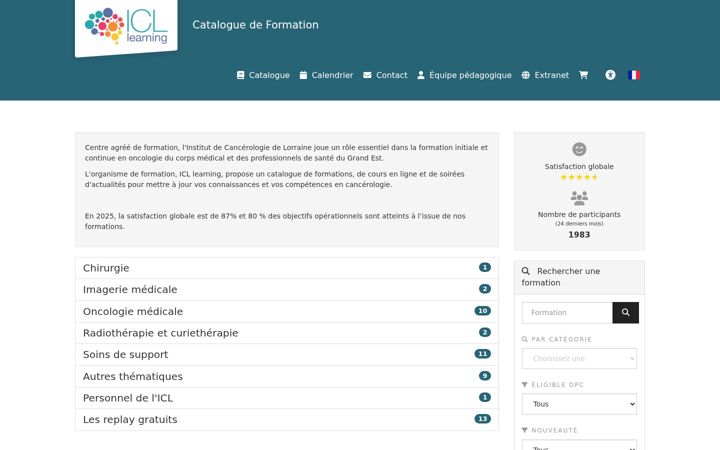Focus the Formation search field
The width and height of the screenshot is (720, 450).
pos(567,312)
